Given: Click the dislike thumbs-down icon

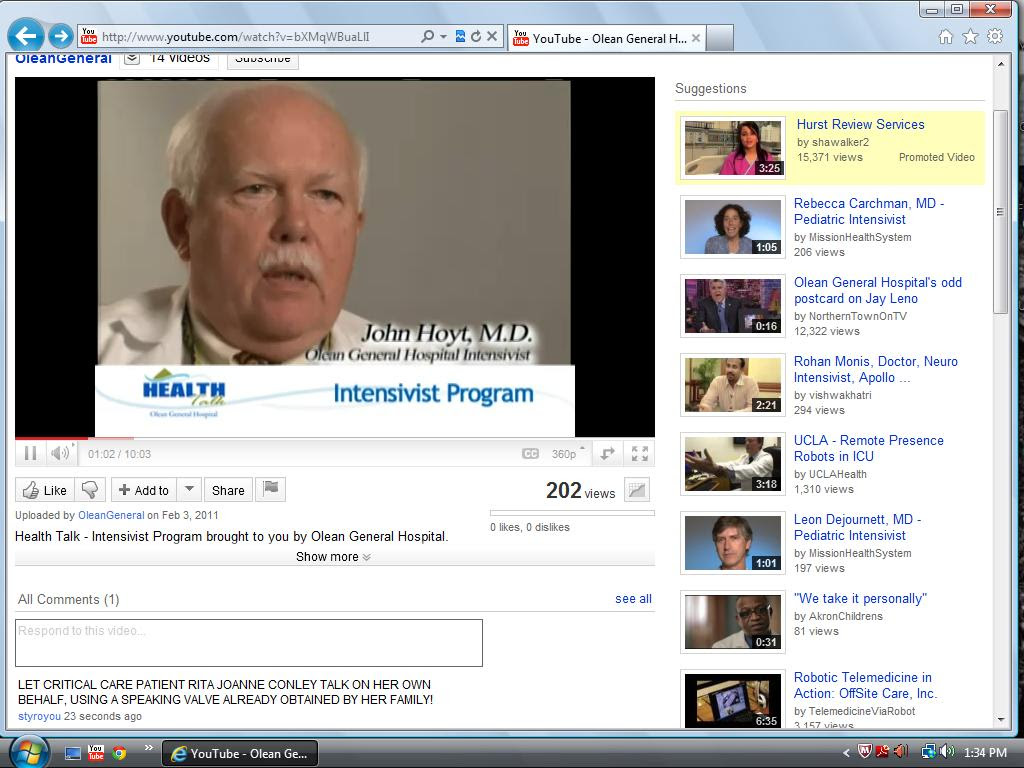Looking at the screenshot, I should (91, 490).
